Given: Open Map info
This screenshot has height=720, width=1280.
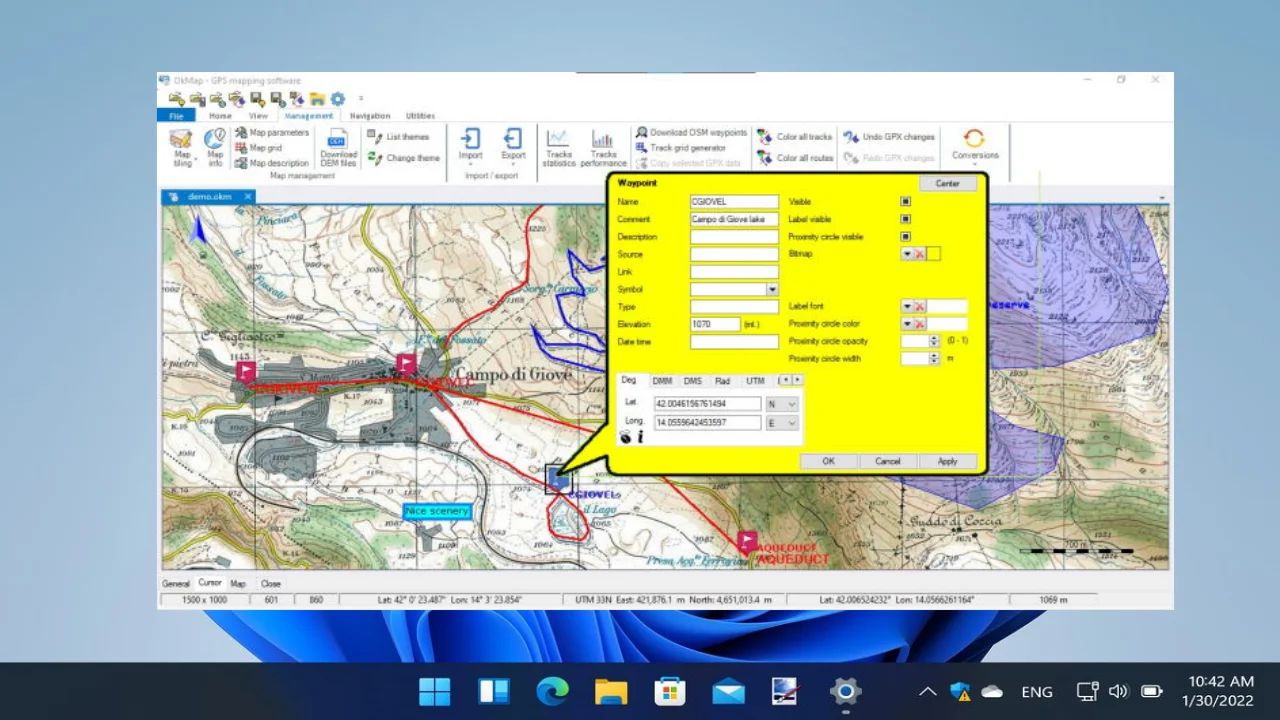Looking at the screenshot, I should (215, 147).
